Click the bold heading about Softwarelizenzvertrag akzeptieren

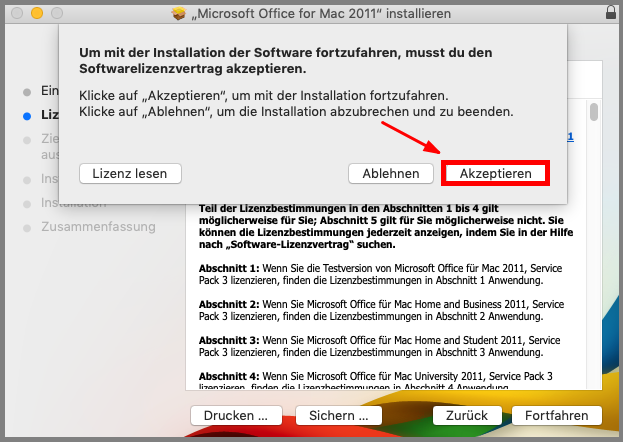click(x=285, y=60)
